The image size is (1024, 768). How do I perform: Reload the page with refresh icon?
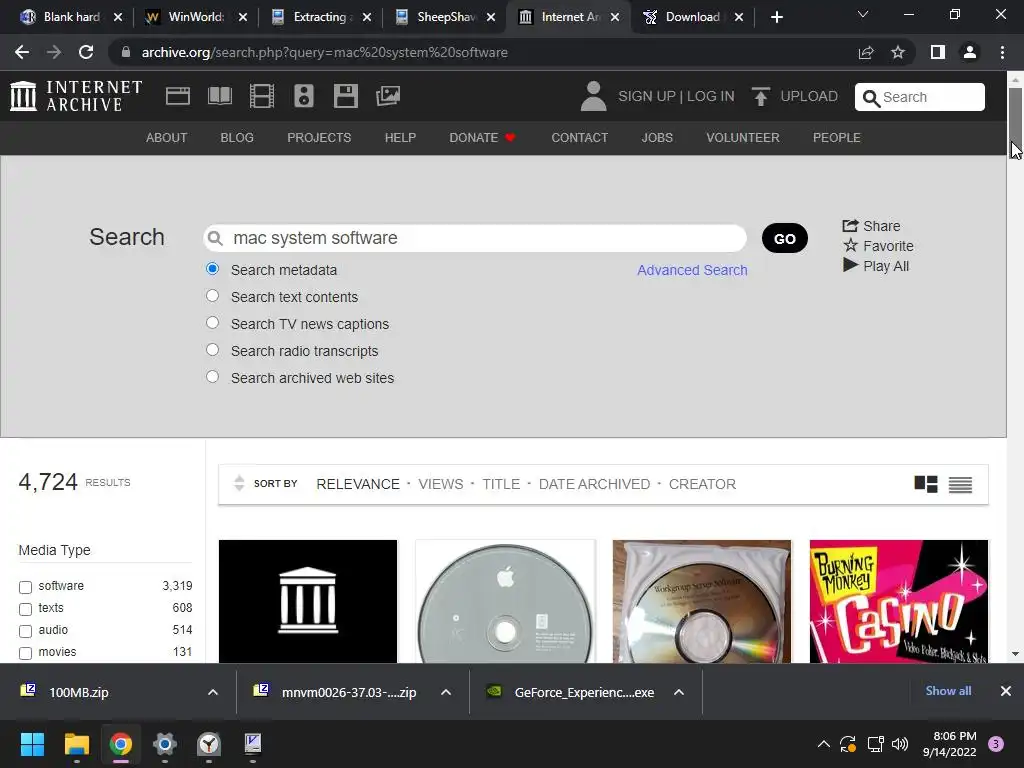pyautogui.click(x=86, y=52)
